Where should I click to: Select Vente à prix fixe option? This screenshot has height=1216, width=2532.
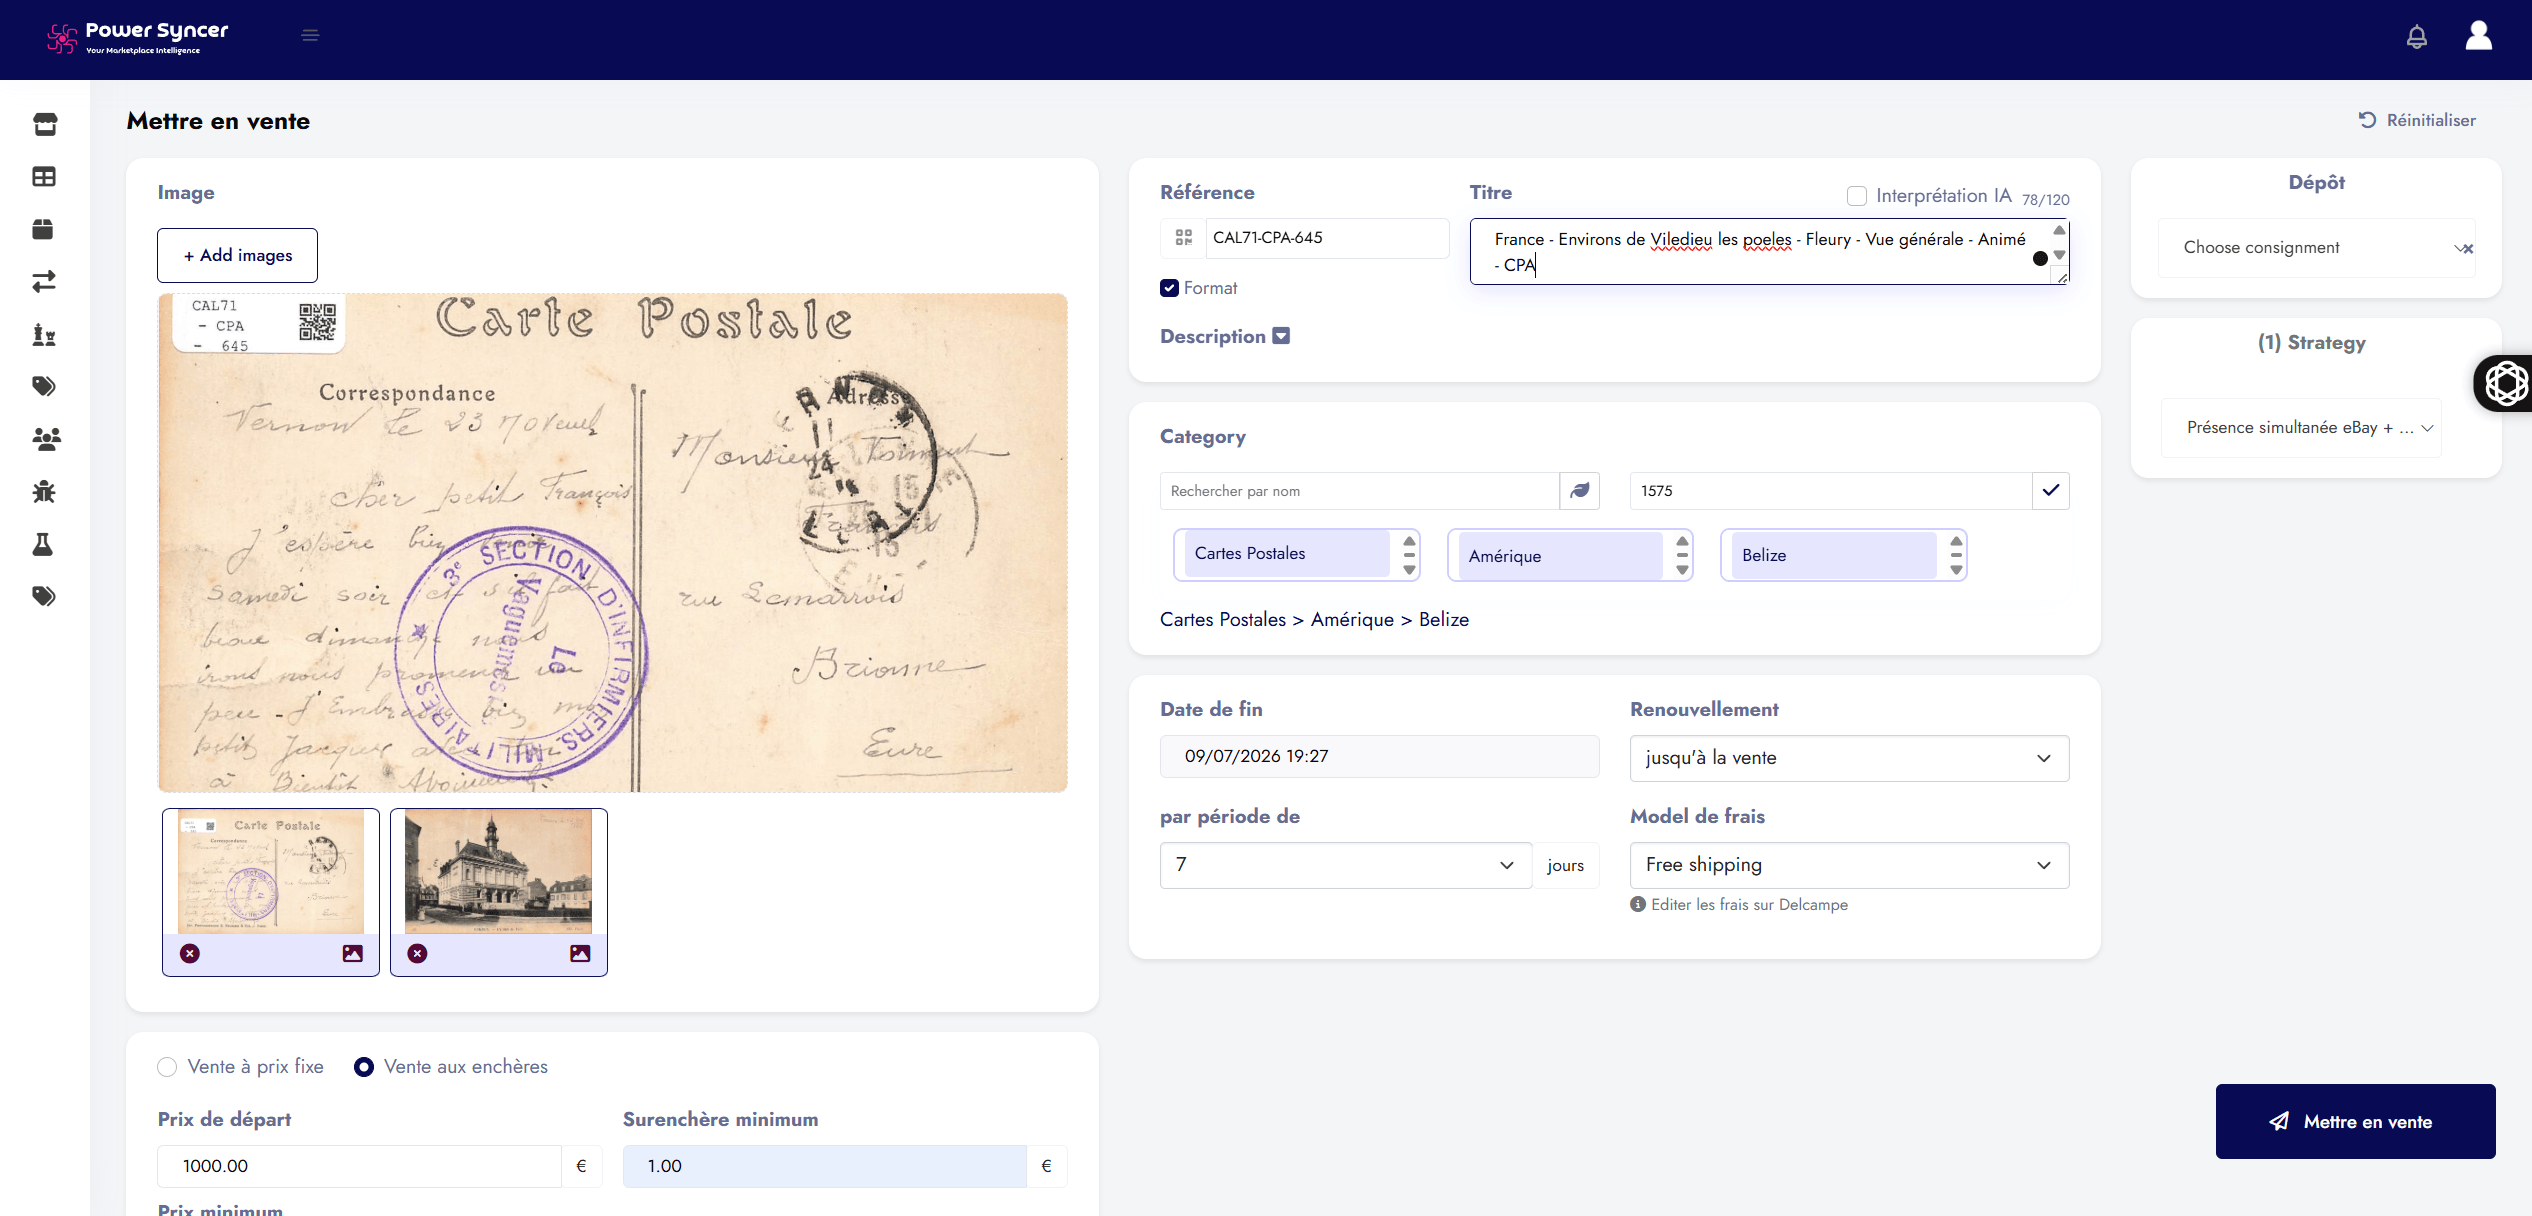tap(167, 1067)
